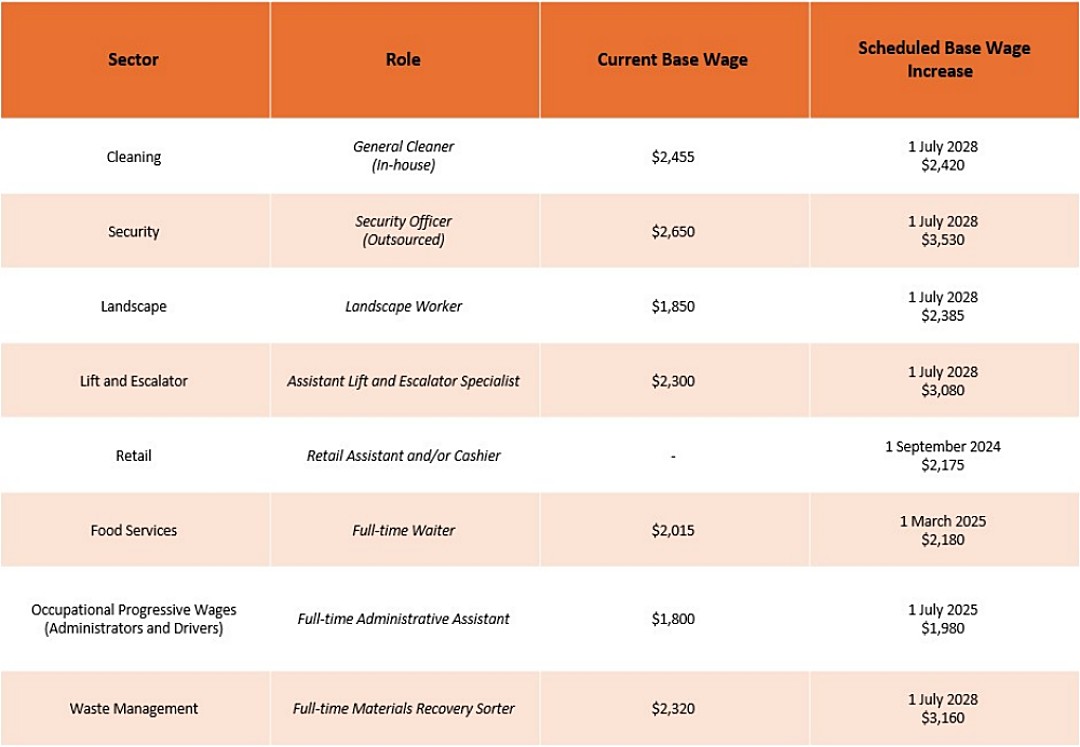Select the Current Base Wage header
The height and width of the screenshot is (747, 1080).
coord(673,60)
